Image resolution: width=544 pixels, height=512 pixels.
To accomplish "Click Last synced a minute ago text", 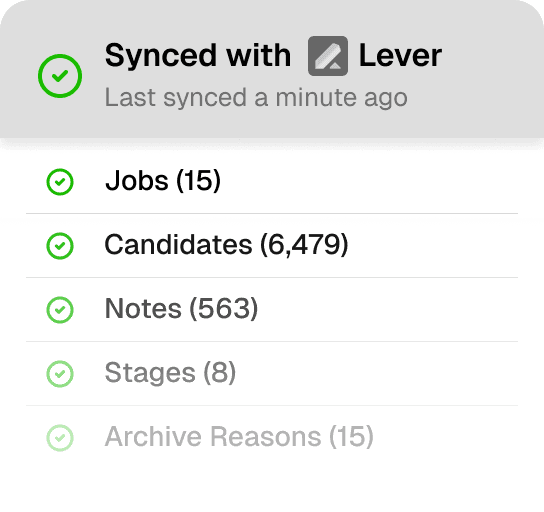I will [x=256, y=98].
